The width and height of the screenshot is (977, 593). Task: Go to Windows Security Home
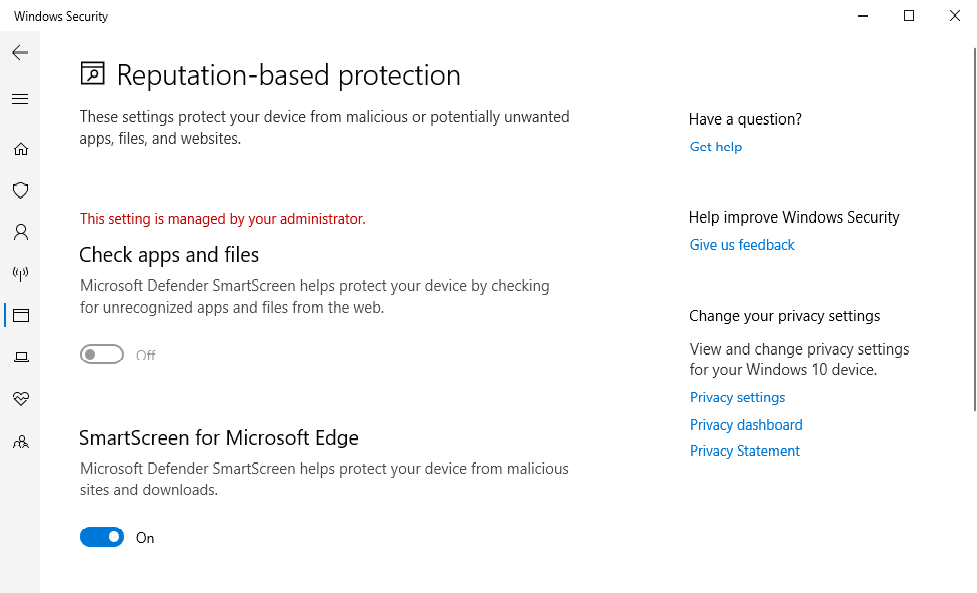point(20,148)
